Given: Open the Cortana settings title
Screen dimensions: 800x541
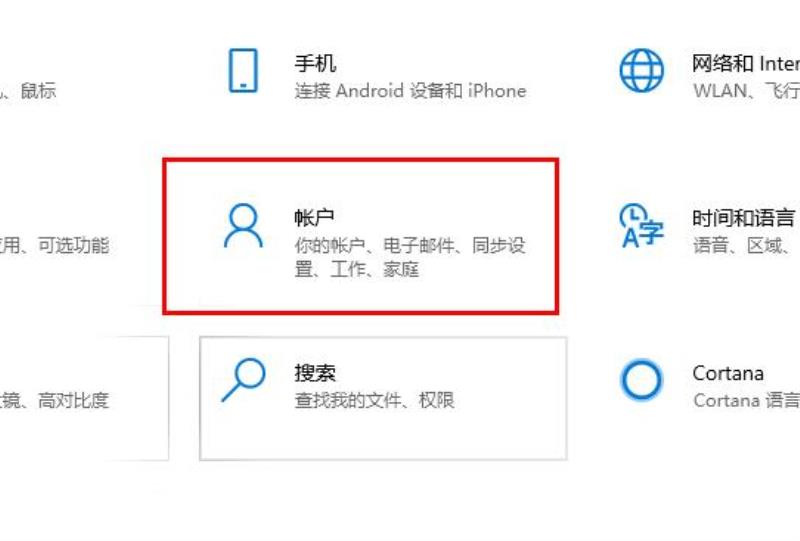Looking at the screenshot, I should [728, 373].
